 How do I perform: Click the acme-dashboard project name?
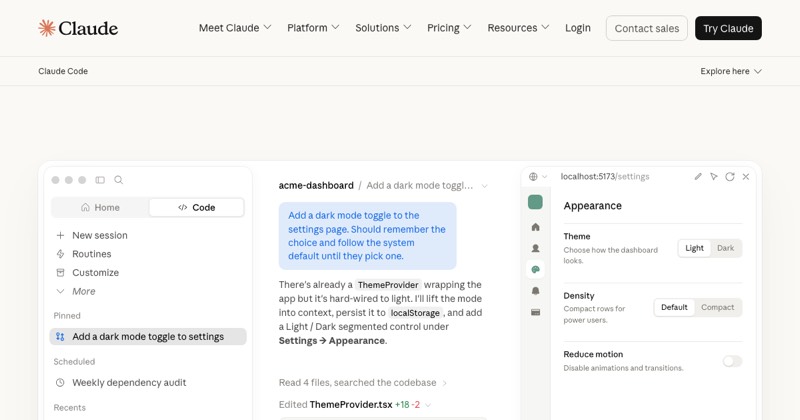tap(316, 186)
